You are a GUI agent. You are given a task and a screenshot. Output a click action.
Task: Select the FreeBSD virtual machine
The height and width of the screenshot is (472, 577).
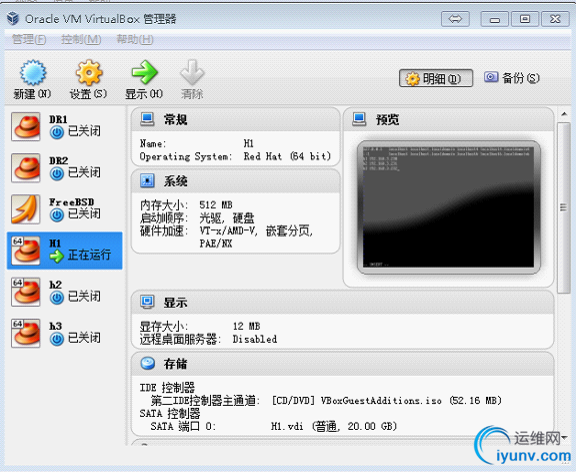click(65, 209)
